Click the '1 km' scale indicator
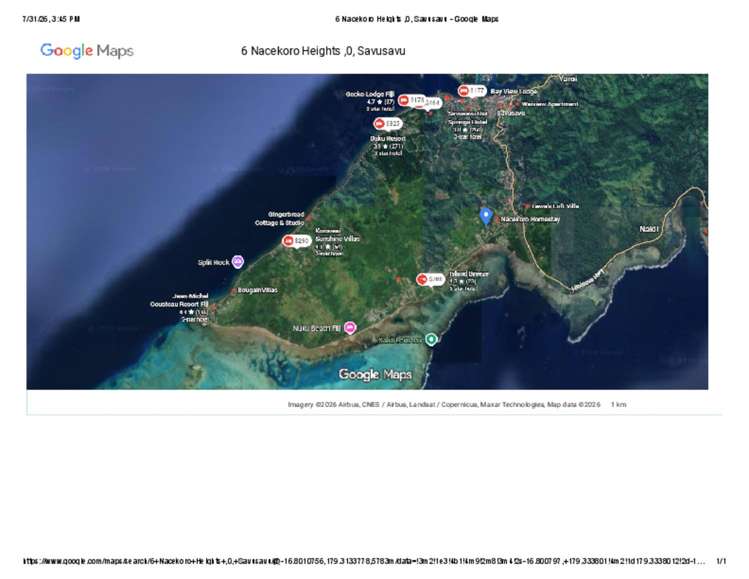The width and height of the screenshot is (749, 579). tap(619, 405)
